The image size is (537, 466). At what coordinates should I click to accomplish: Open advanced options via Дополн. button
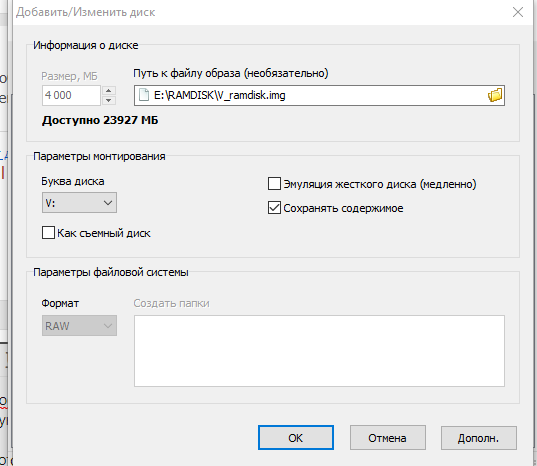click(x=479, y=438)
